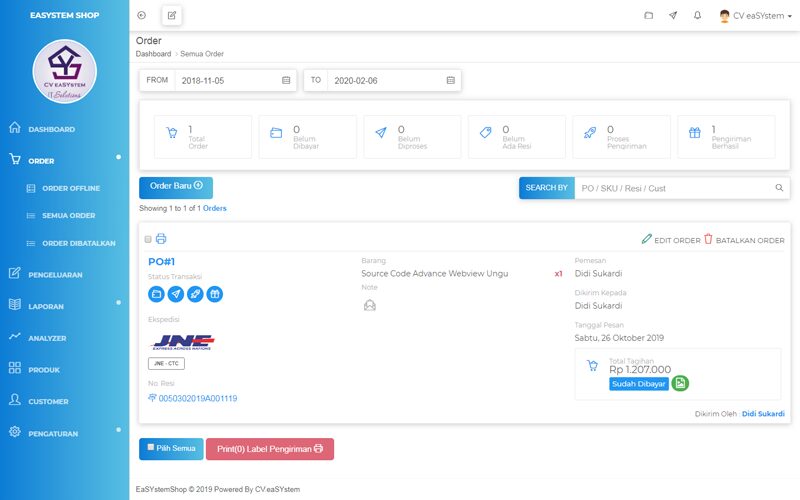Click EDIT ORDER for PO#1
The image size is (800, 500).
pos(671,239)
